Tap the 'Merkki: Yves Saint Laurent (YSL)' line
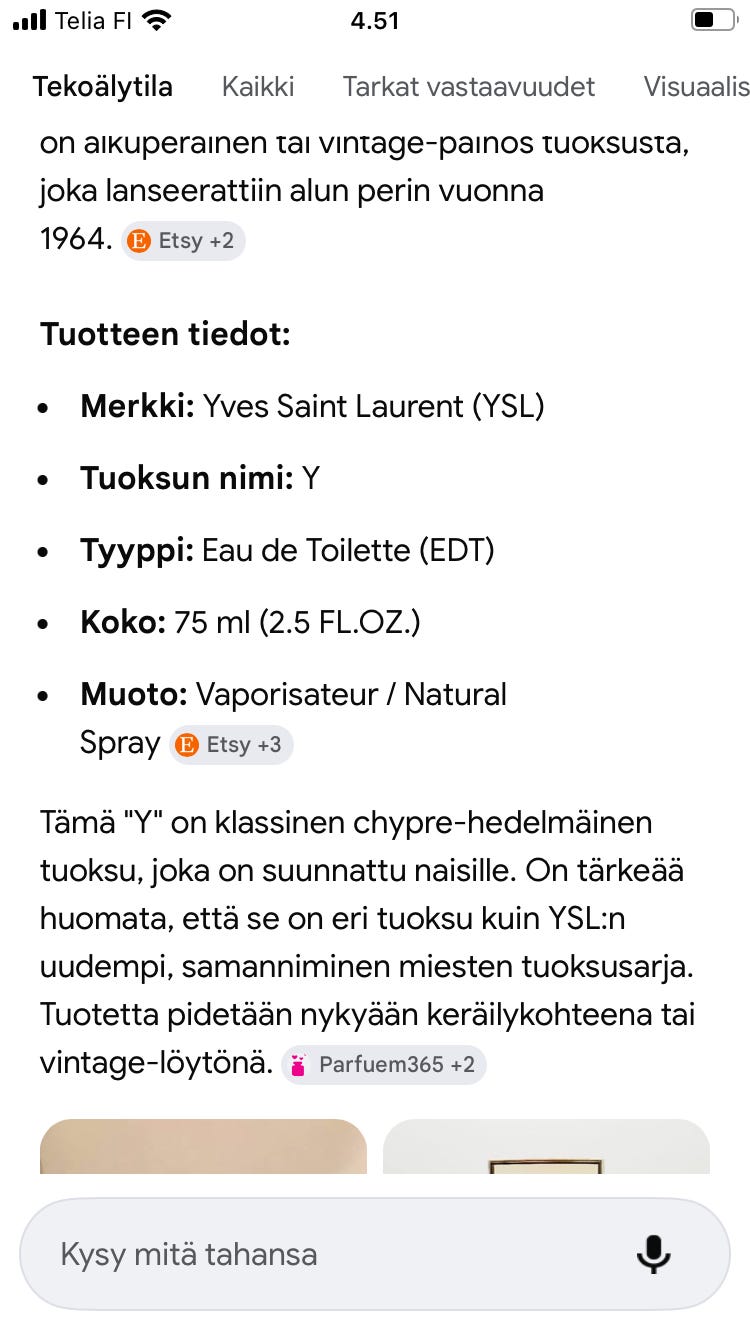 (x=312, y=406)
